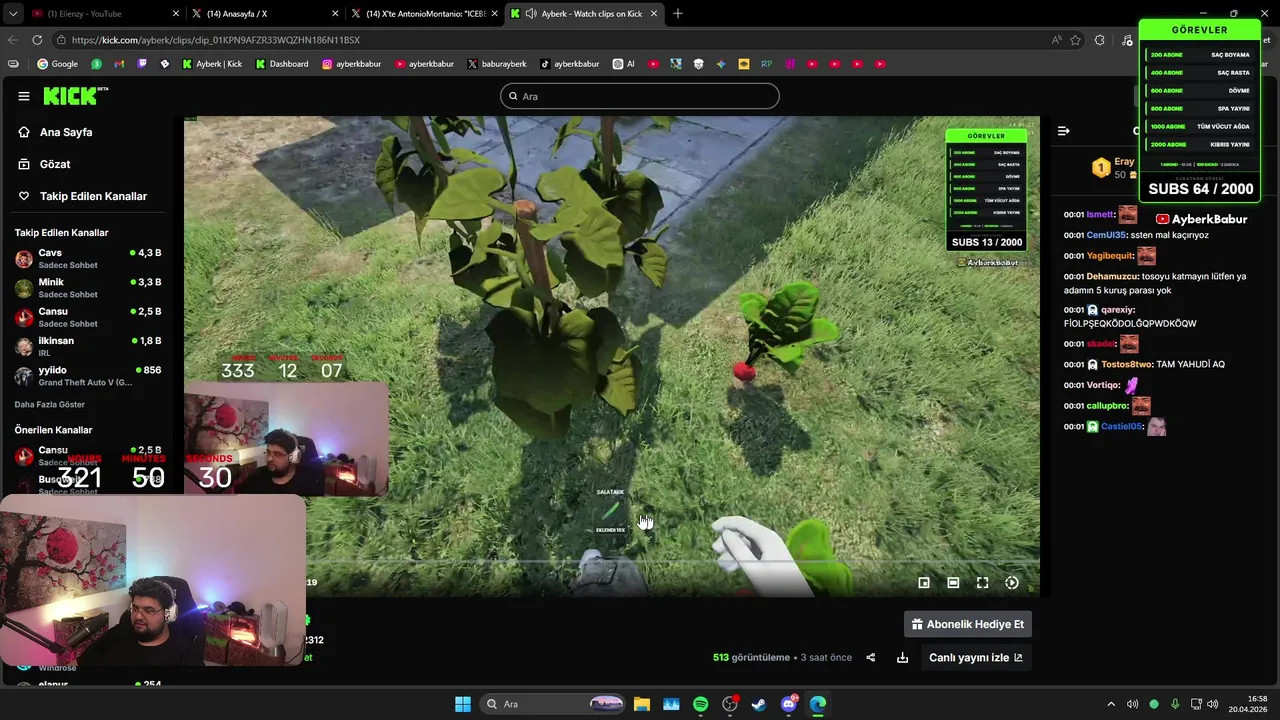Open Minik channel in followed list
Screen dimensions: 1280x720
[88, 288]
